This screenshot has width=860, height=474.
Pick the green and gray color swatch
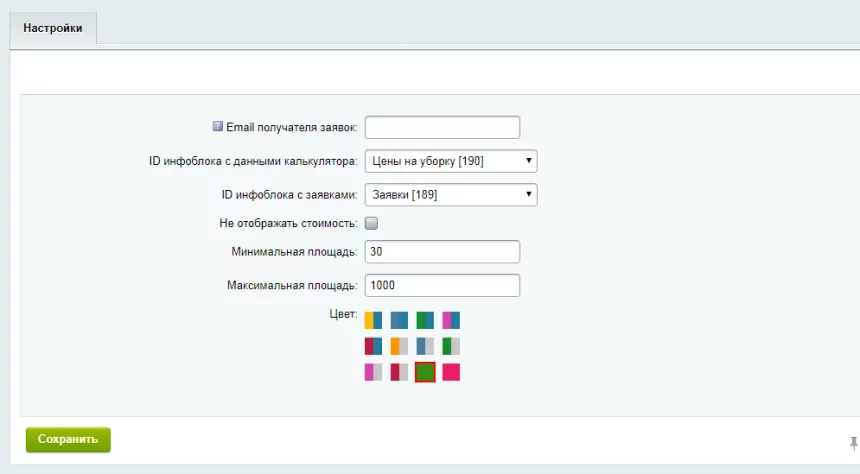[451, 346]
